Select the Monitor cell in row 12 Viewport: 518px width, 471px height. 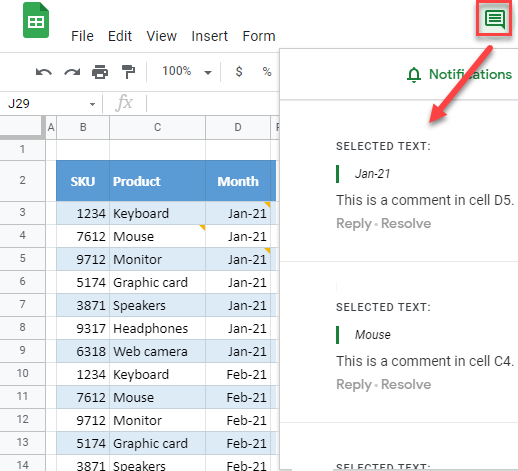tap(157, 420)
